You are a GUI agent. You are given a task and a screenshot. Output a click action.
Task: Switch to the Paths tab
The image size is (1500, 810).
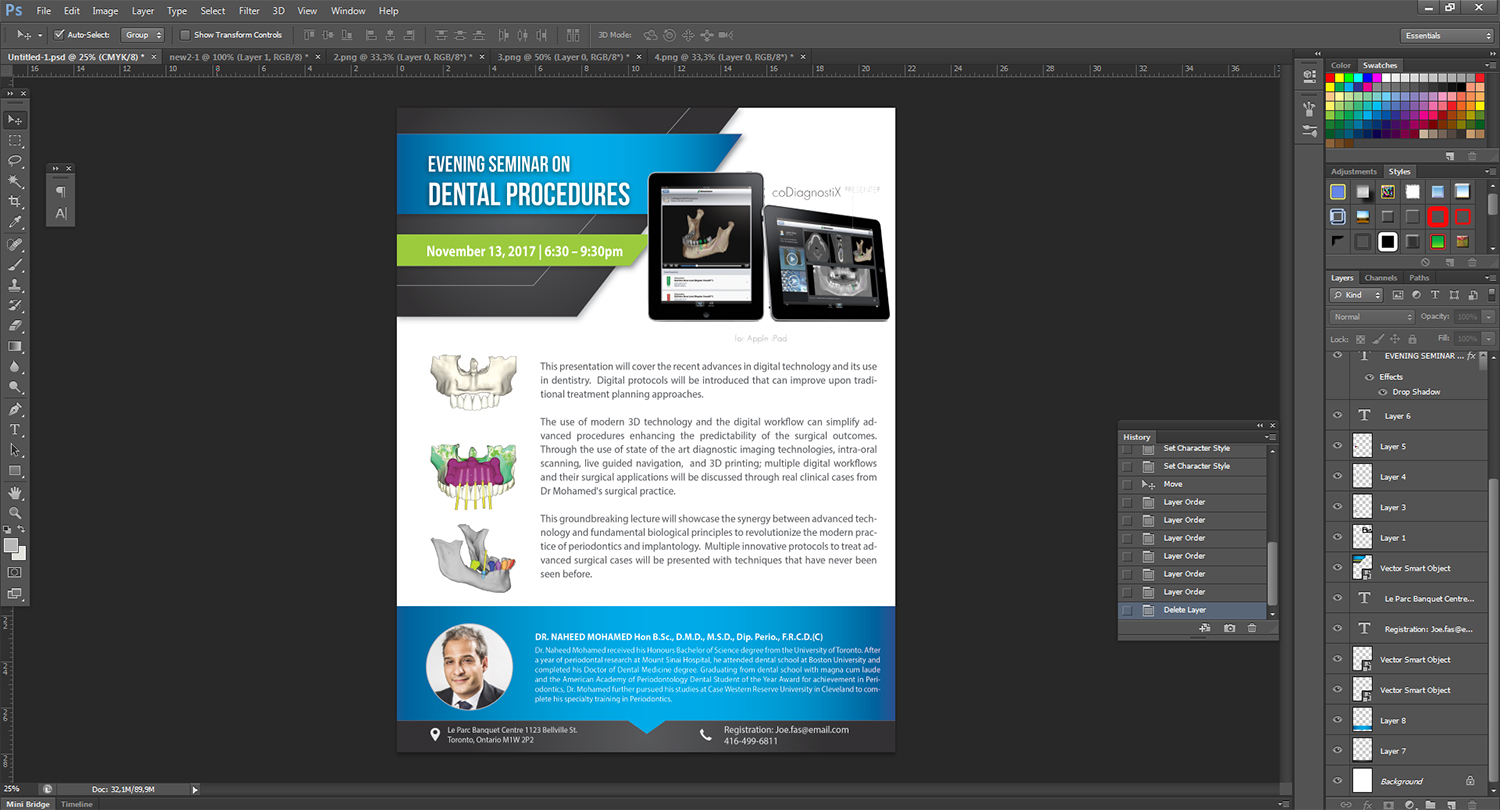pyautogui.click(x=1419, y=278)
